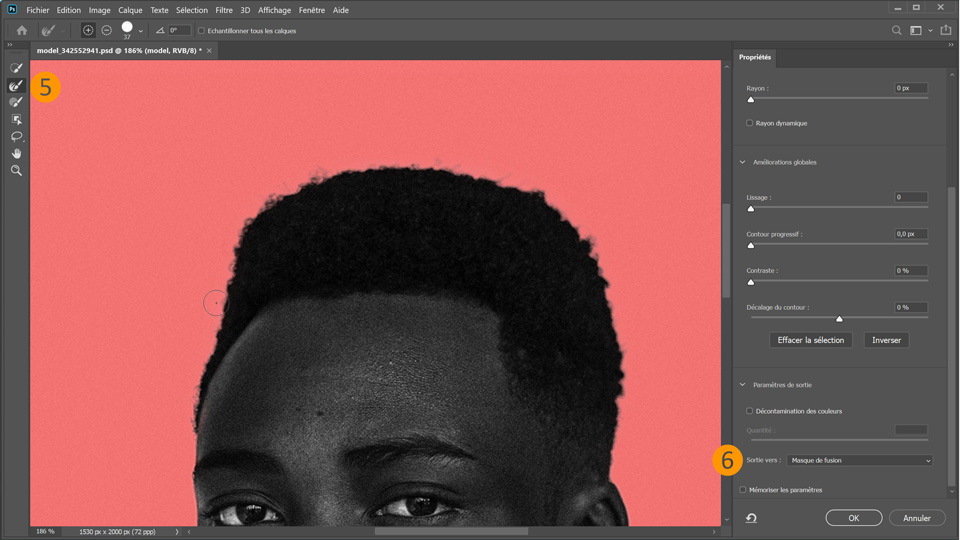Confirm with the OK button

pos(853,518)
